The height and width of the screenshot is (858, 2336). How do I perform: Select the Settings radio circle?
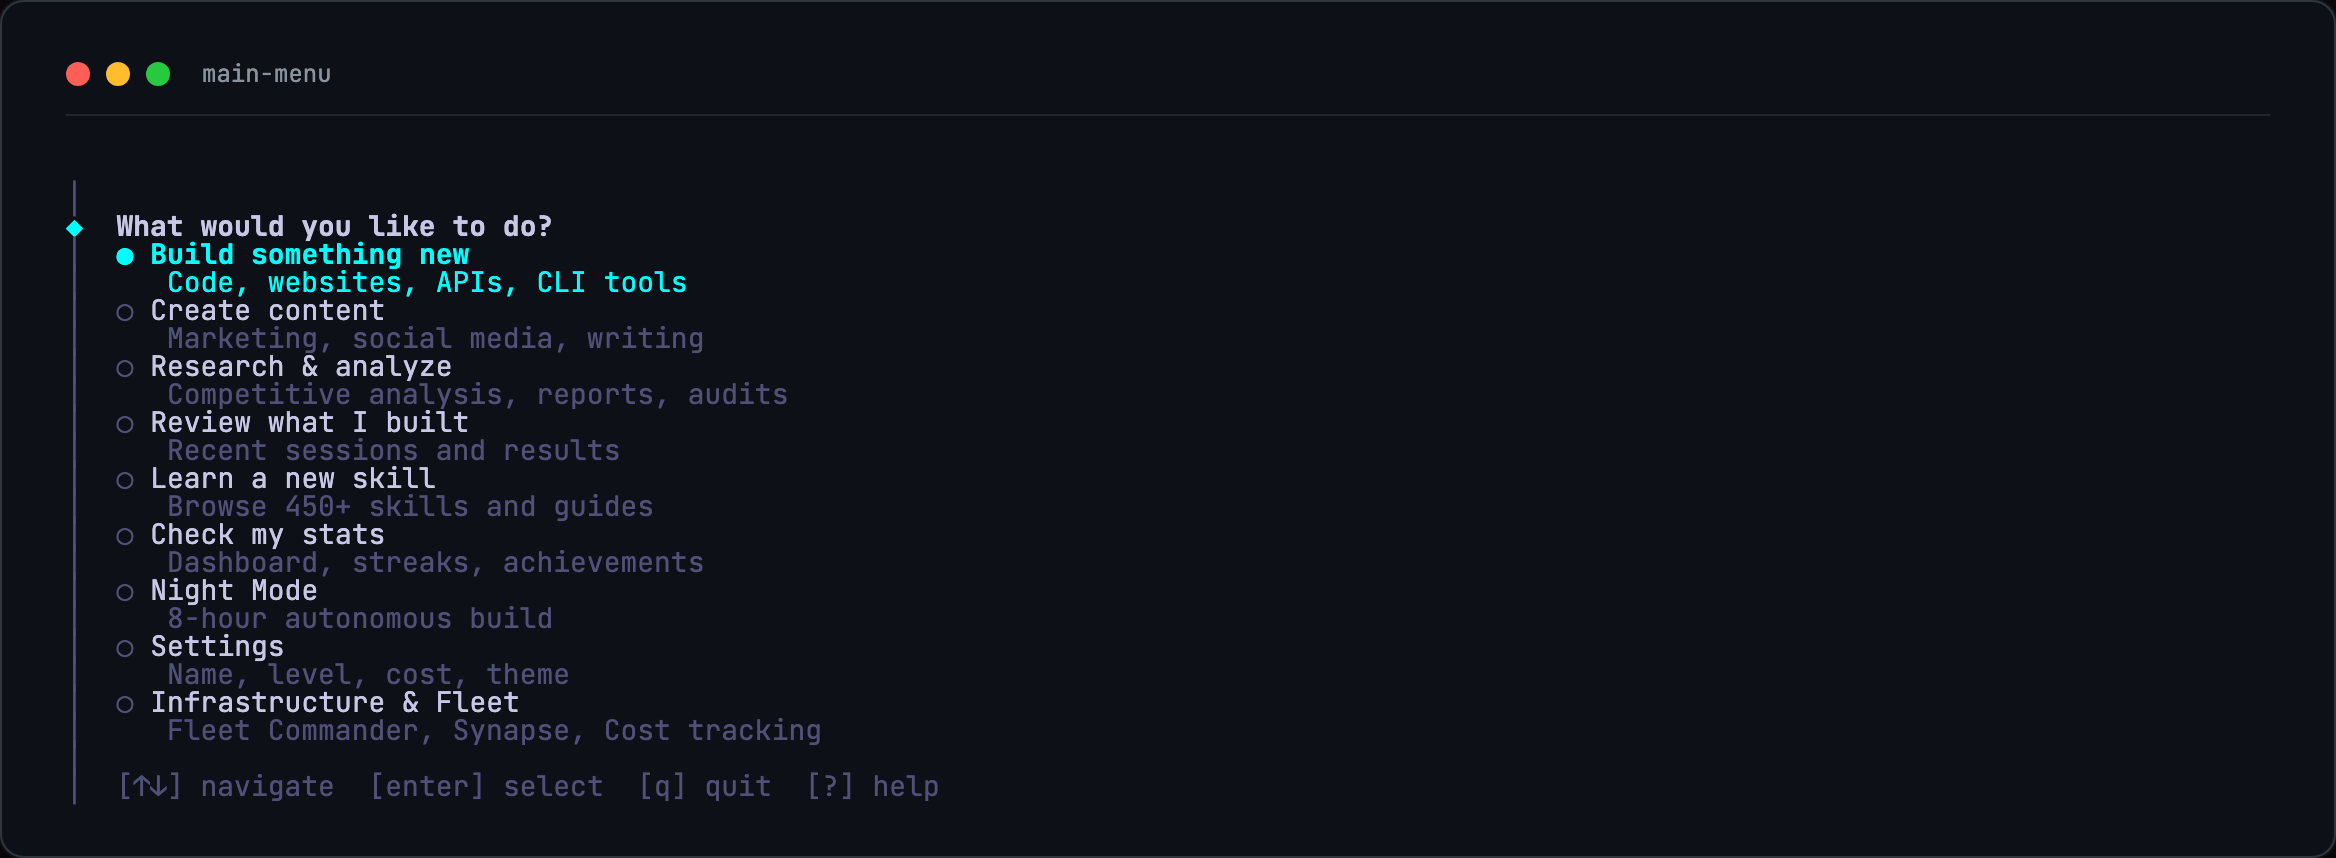pyautogui.click(x=125, y=649)
